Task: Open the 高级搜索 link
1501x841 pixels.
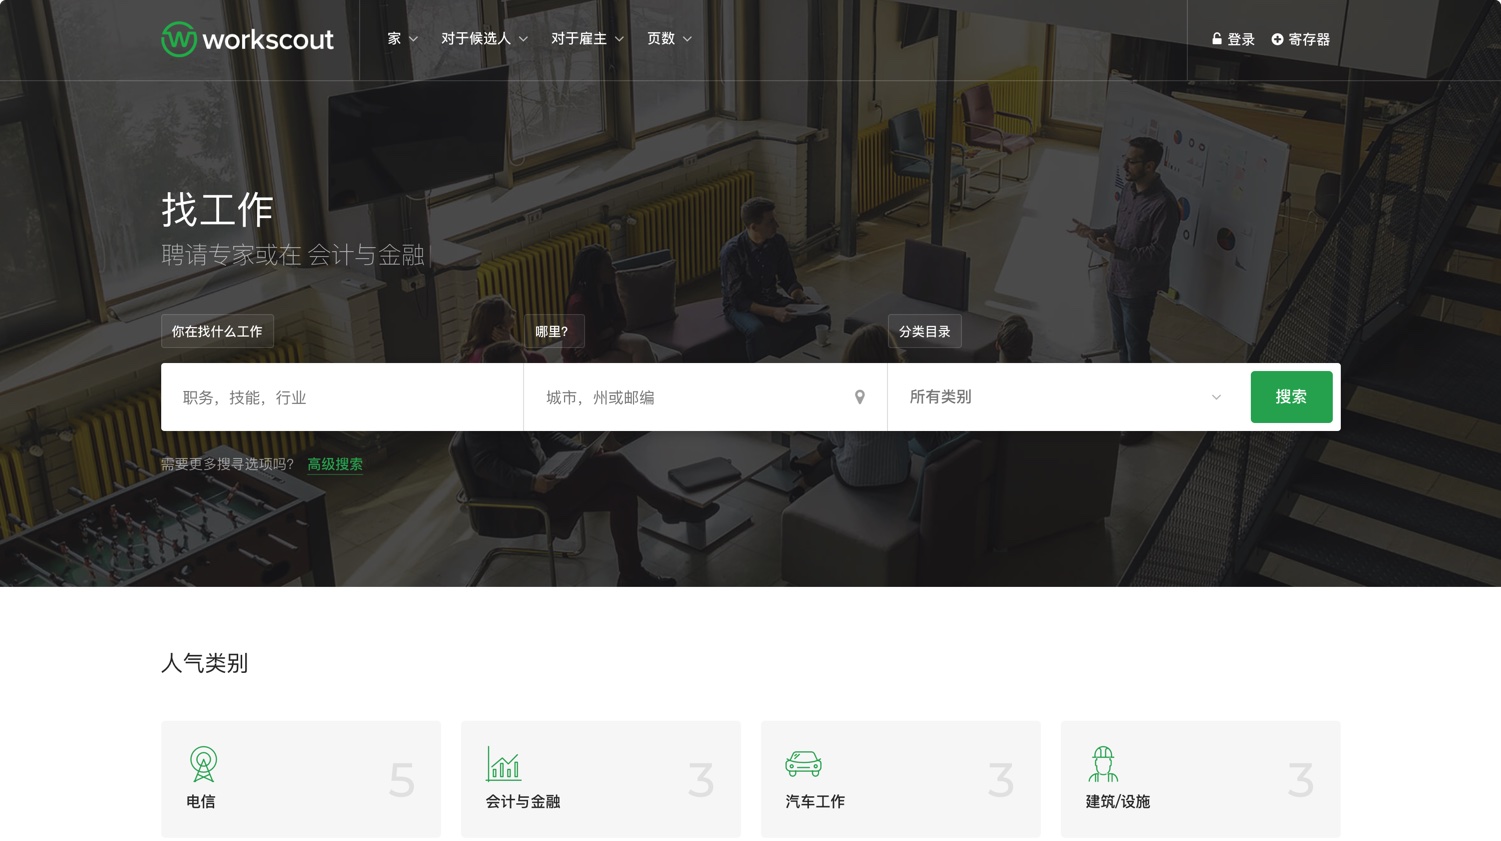Action: coord(335,464)
